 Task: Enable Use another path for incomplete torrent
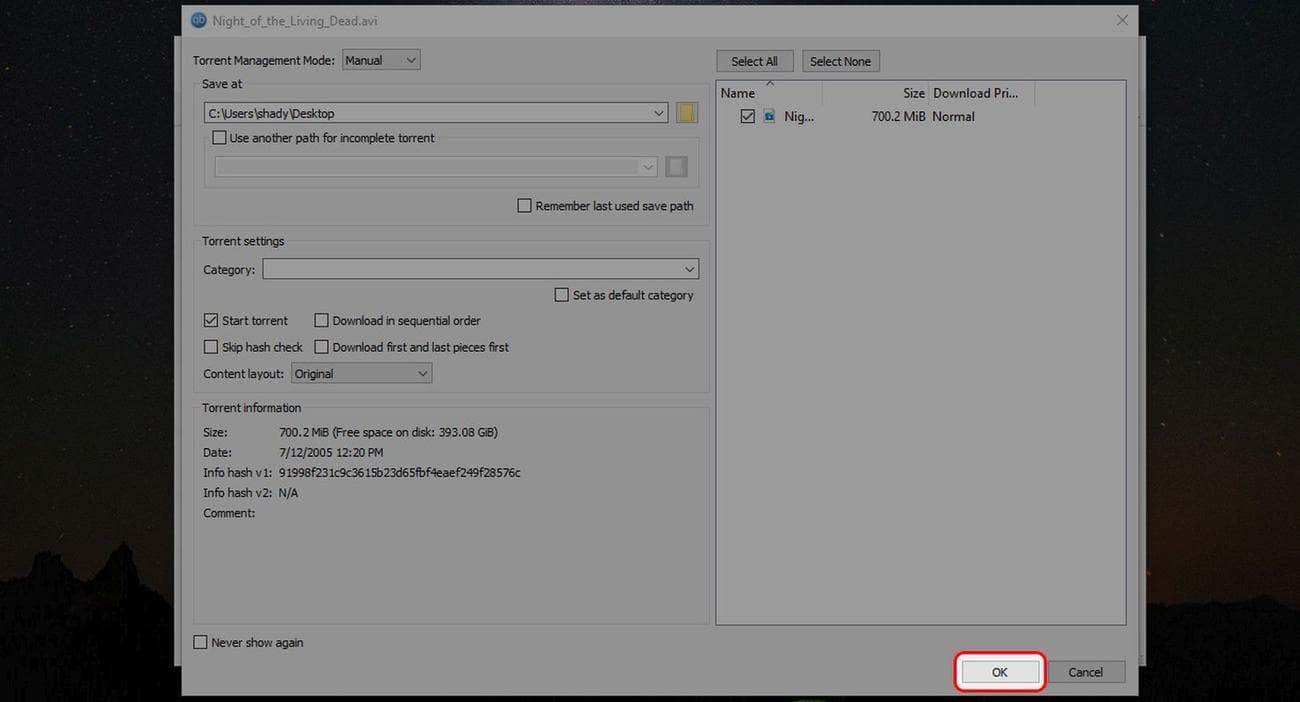(220, 138)
